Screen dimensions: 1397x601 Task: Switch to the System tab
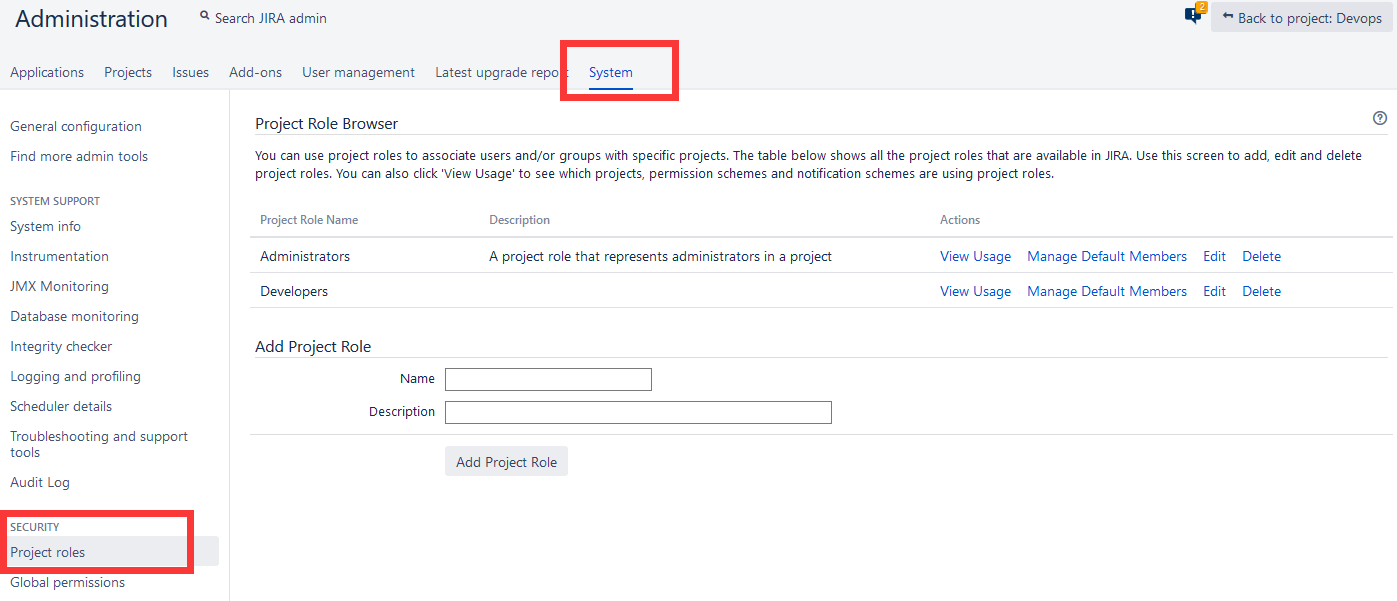click(x=610, y=71)
